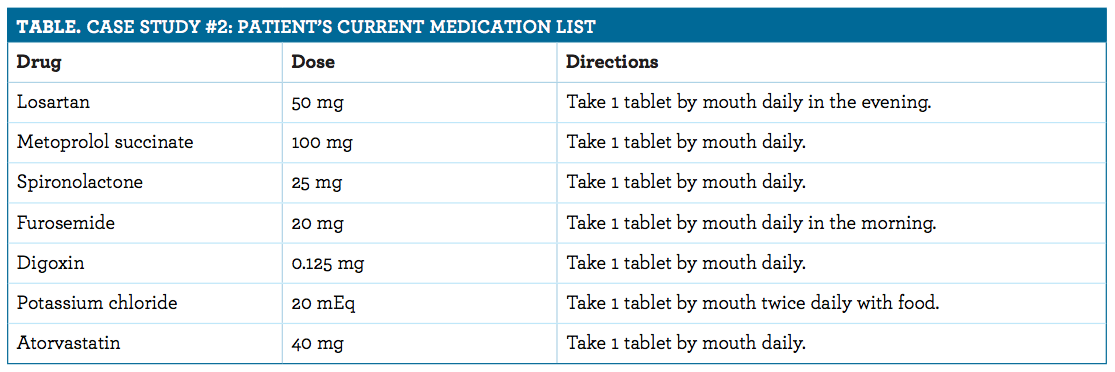Click the Losartan evening directions text
Viewport: 1115px width, 372px height.
(749, 103)
